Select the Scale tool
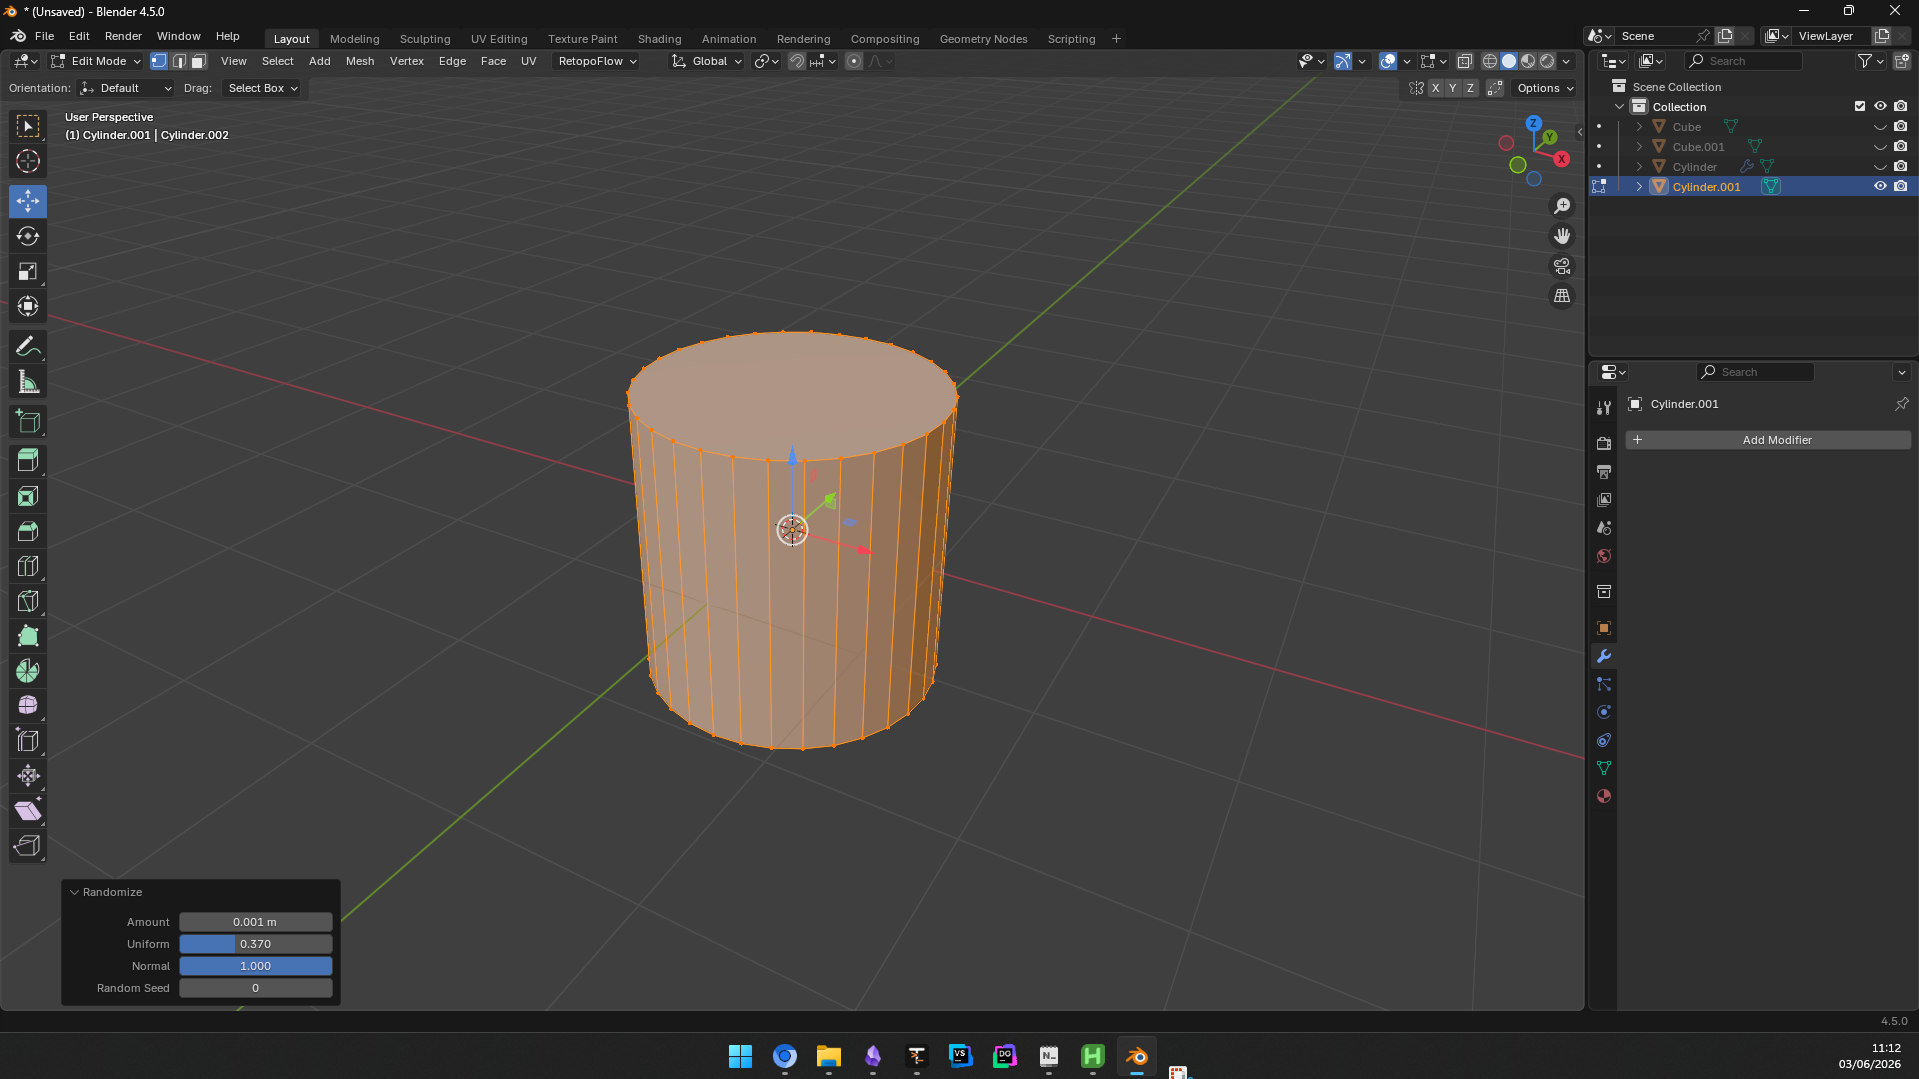This screenshot has width=1919, height=1079. coord(28,271)
